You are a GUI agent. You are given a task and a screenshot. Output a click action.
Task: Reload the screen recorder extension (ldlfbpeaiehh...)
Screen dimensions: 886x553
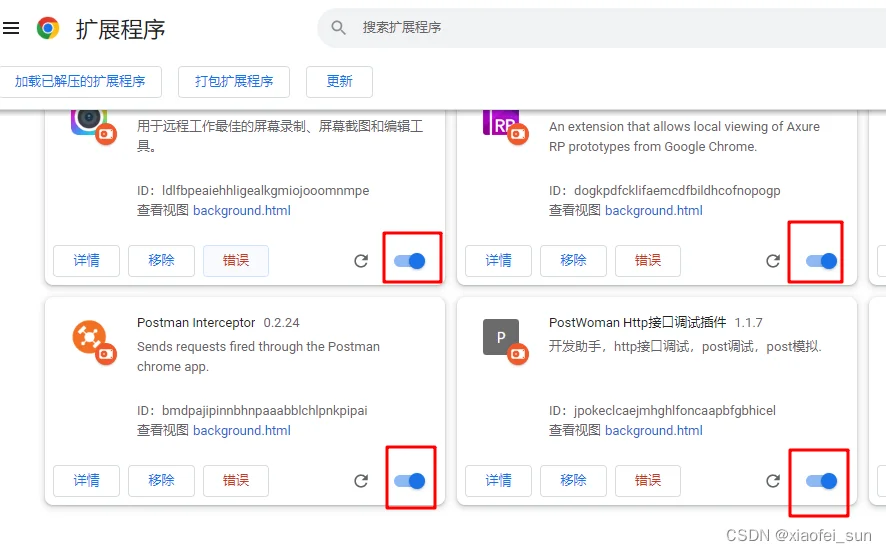click(361, 260)
